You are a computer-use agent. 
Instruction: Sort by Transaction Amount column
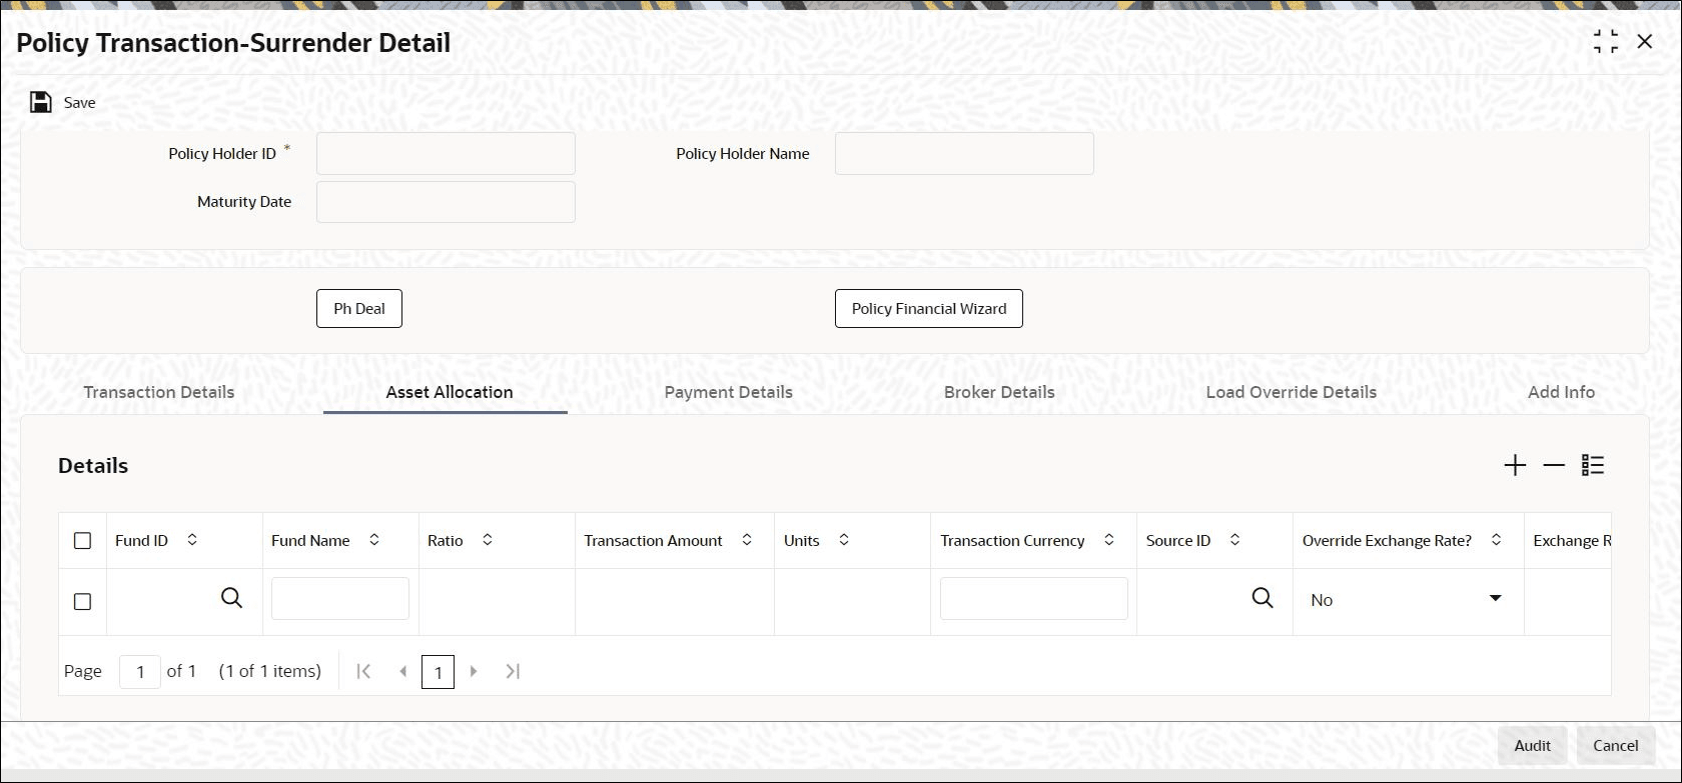point(747,540)
